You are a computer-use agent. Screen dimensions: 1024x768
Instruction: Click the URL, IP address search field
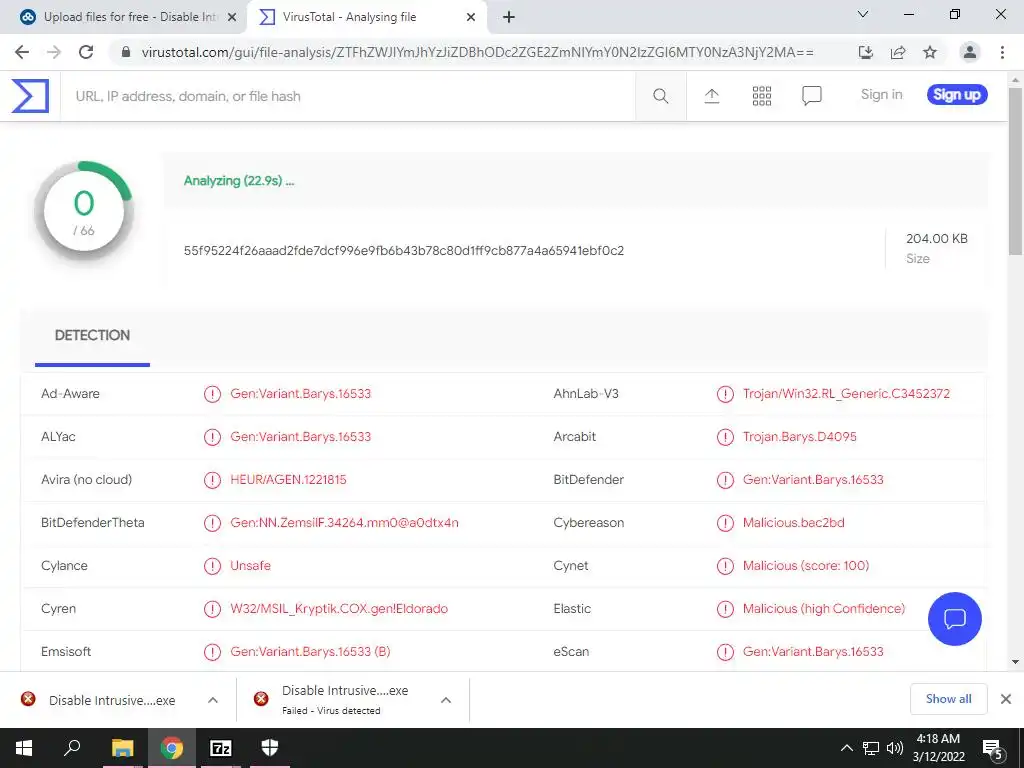click(x=347, y=96)
